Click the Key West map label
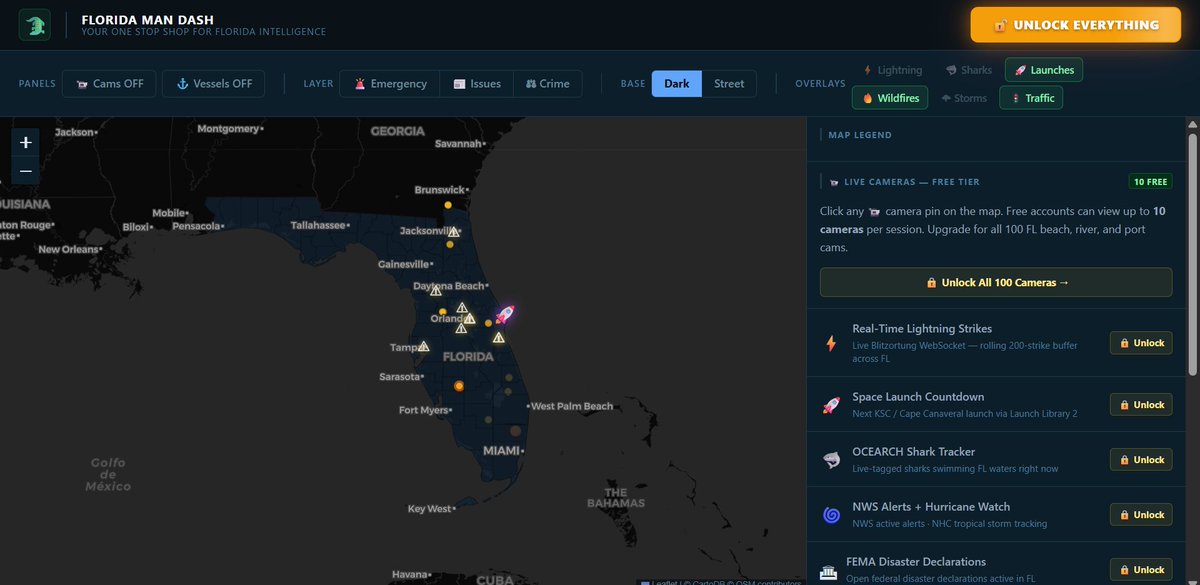 pyautogui.click(x=430, y=509)
